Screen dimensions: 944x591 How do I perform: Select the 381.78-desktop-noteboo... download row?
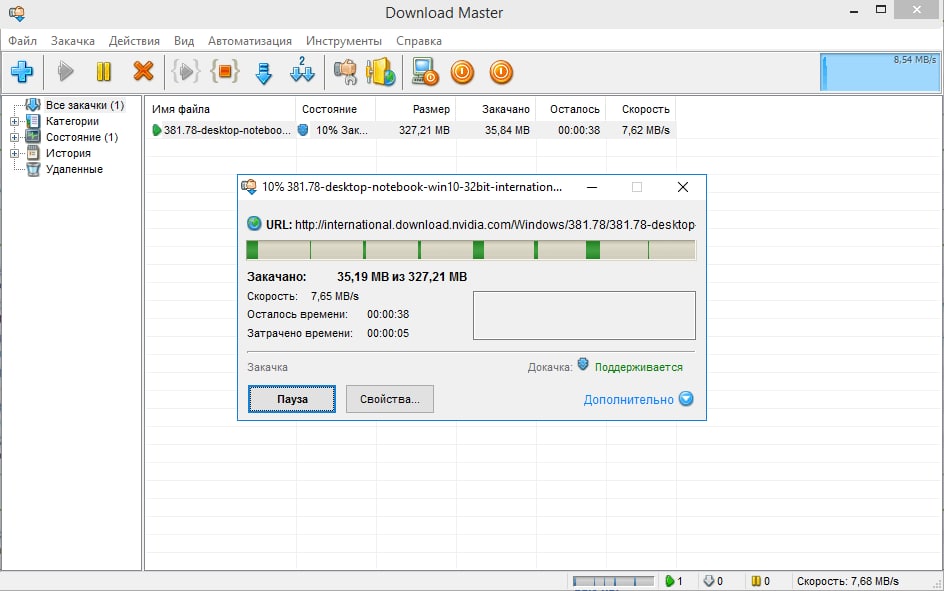pyautogui.click(x=411, y=130)
